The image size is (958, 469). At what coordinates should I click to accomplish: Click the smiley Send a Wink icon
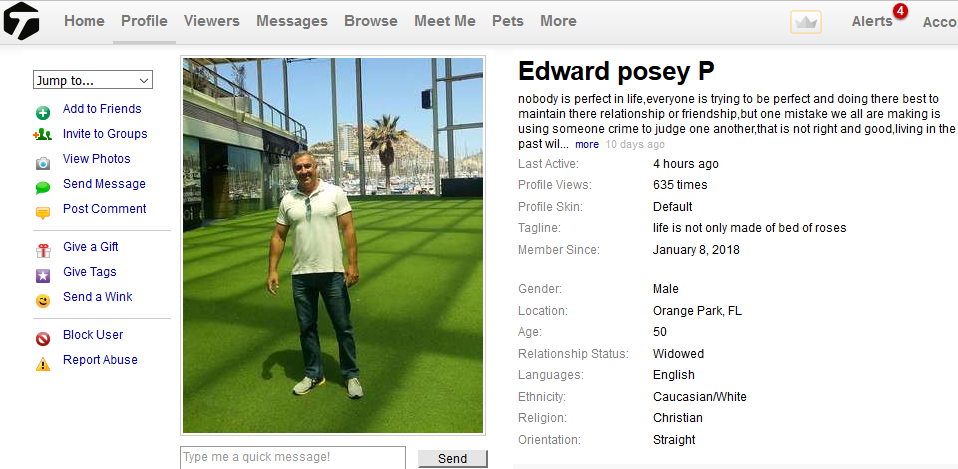(x=43, y=301)
